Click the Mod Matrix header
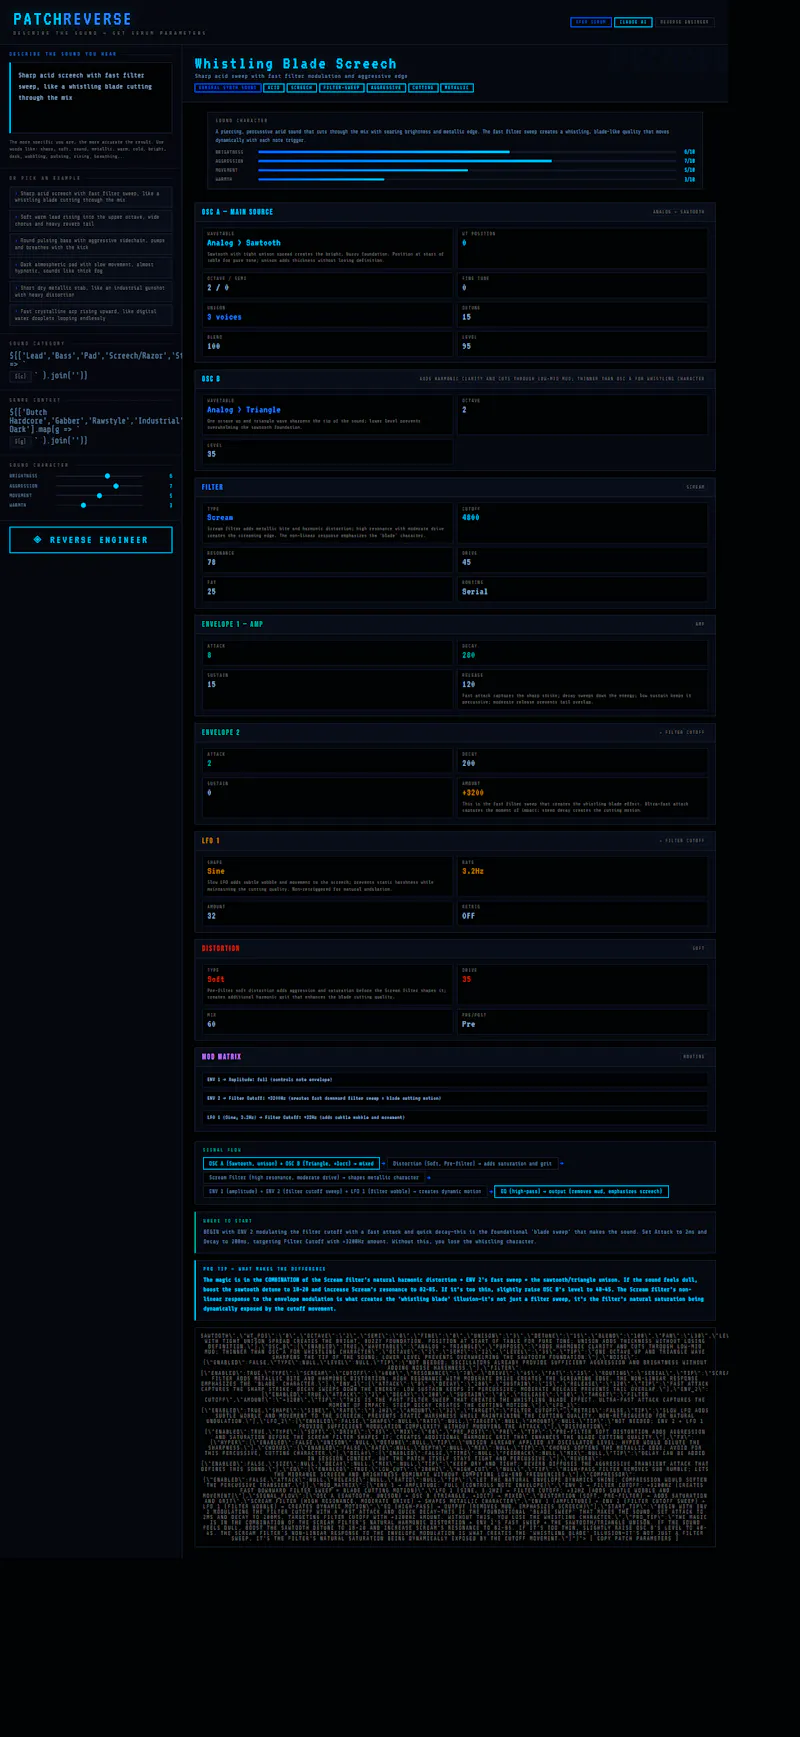Image resolution: width=800 pixels, height=1737 pixels. pos(455,1056)
